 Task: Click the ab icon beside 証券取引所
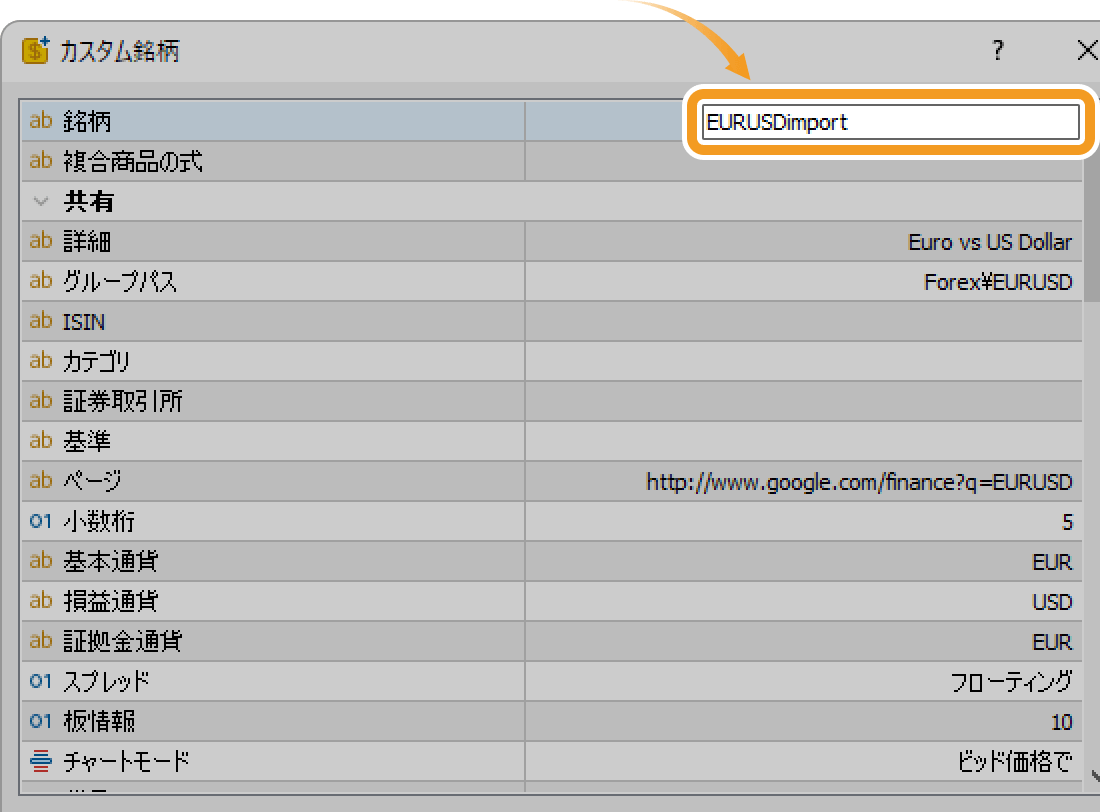click(41, 401)
